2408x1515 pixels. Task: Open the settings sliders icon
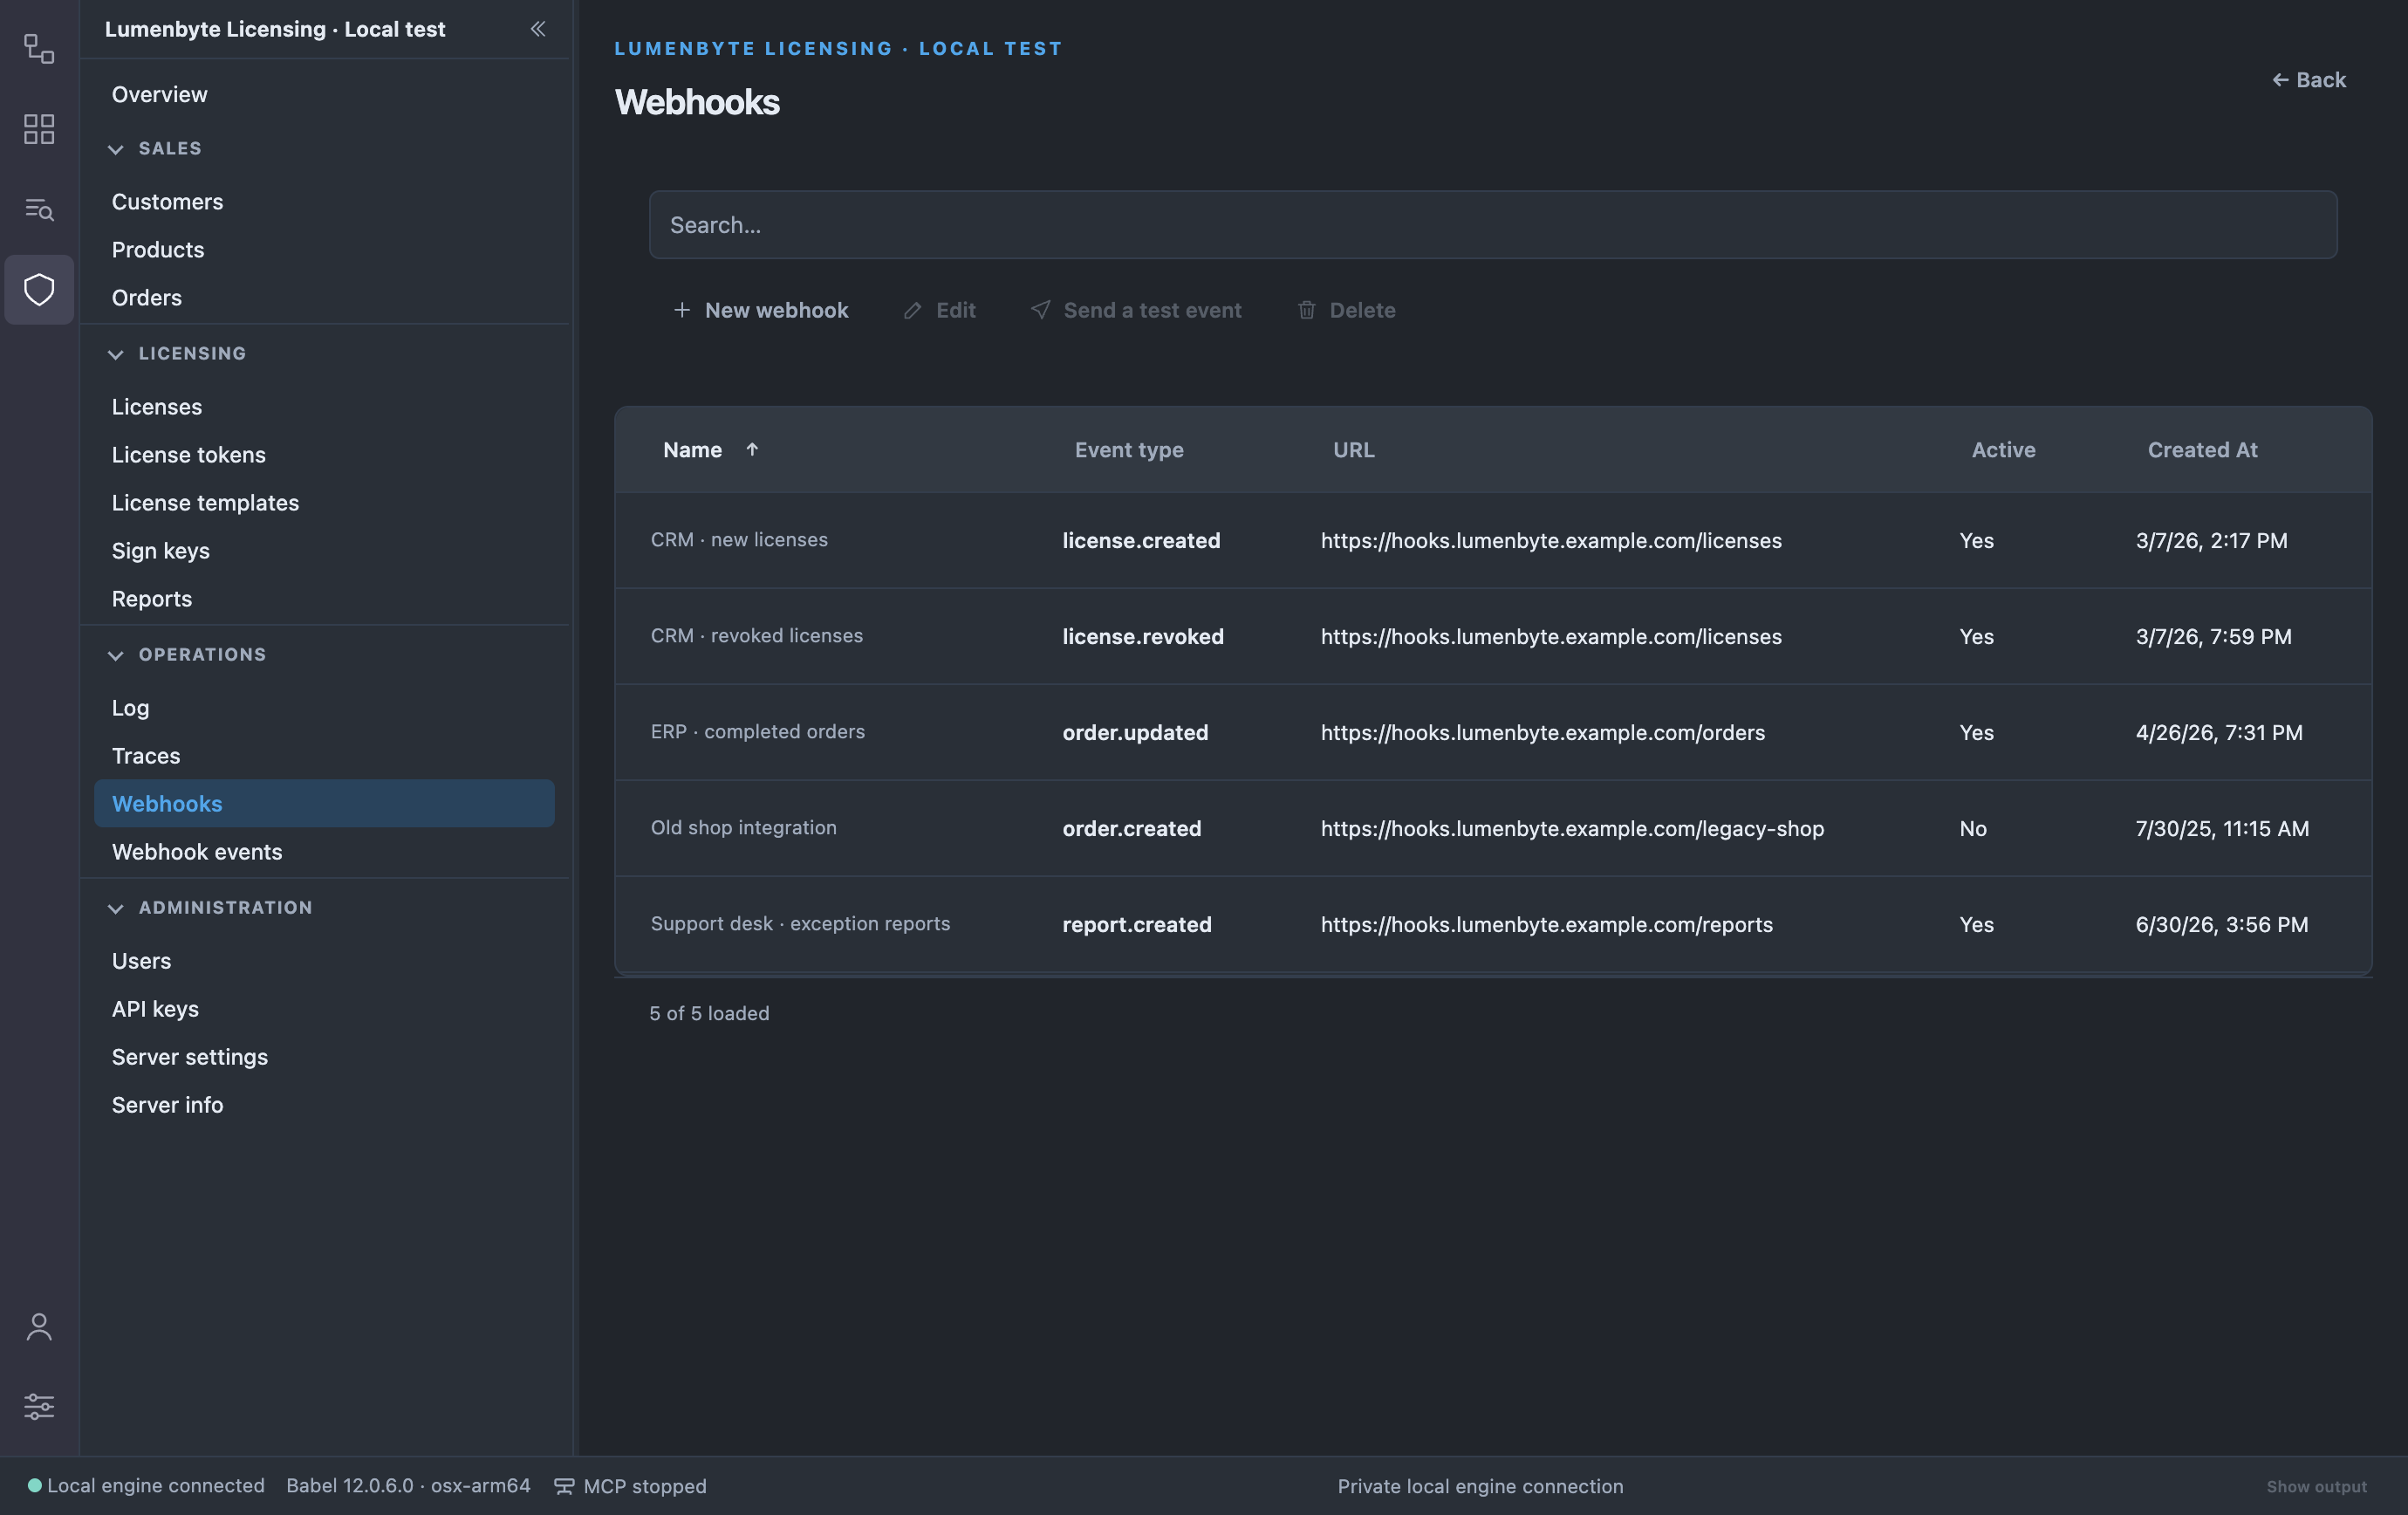click(x=39, y=1406)
